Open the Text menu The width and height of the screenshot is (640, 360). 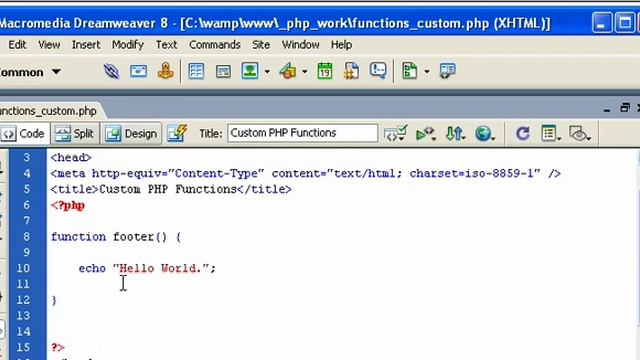pos(166,44)
